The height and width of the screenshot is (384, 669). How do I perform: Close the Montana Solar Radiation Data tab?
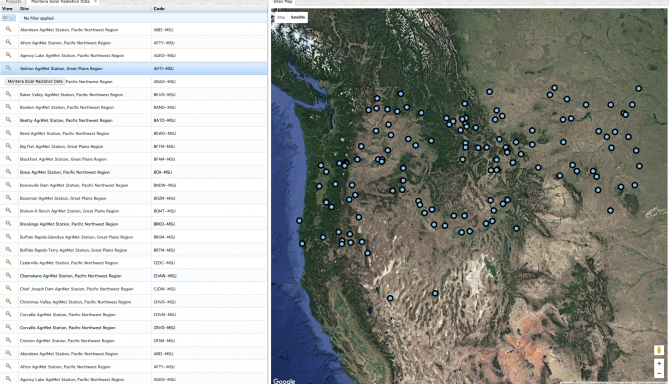click(96, 2)
